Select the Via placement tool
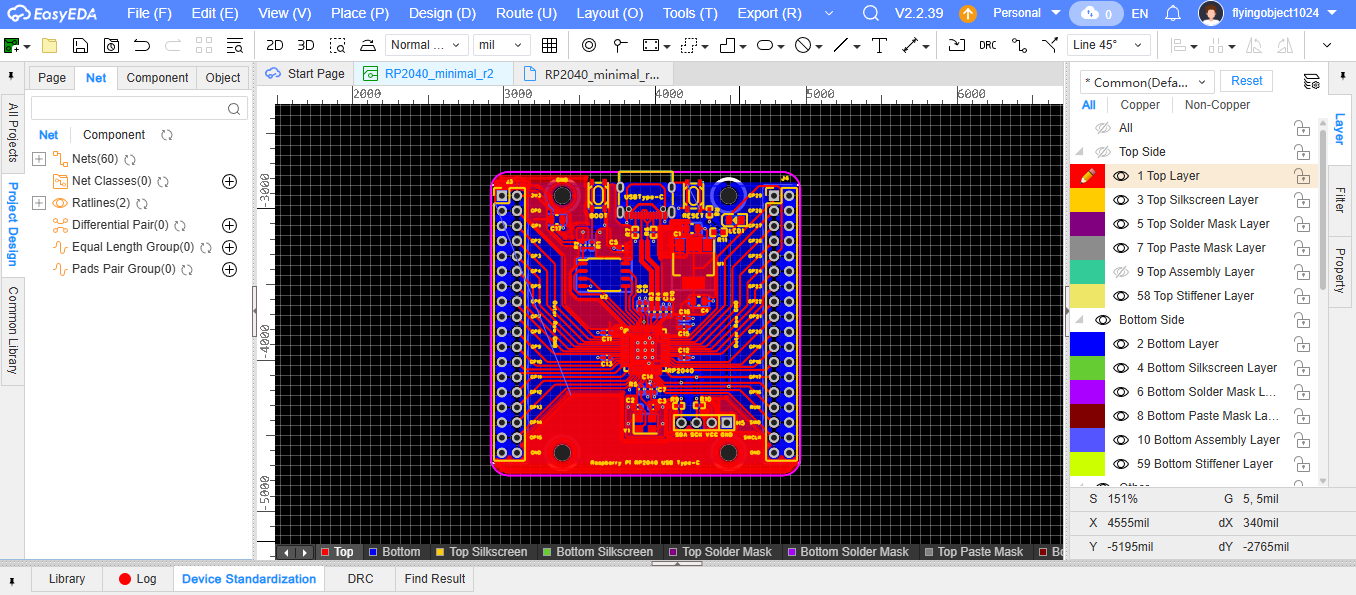 pyautogui.click(x=589, y=45)
